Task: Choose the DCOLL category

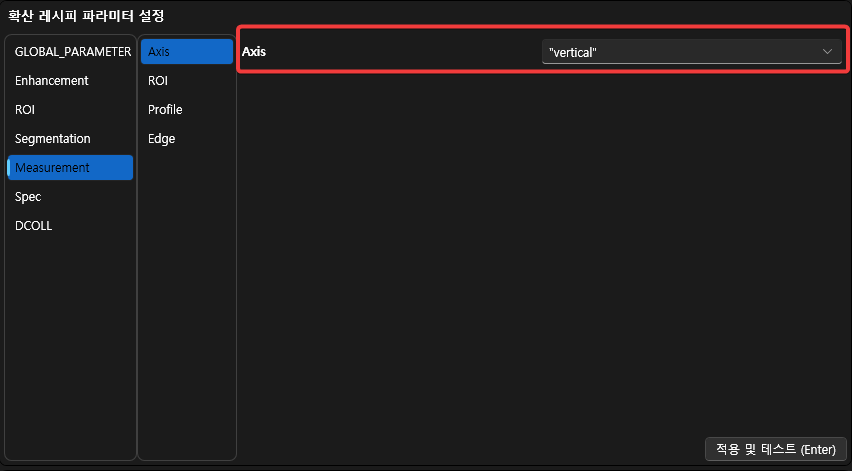Action: tap(34, 226)
